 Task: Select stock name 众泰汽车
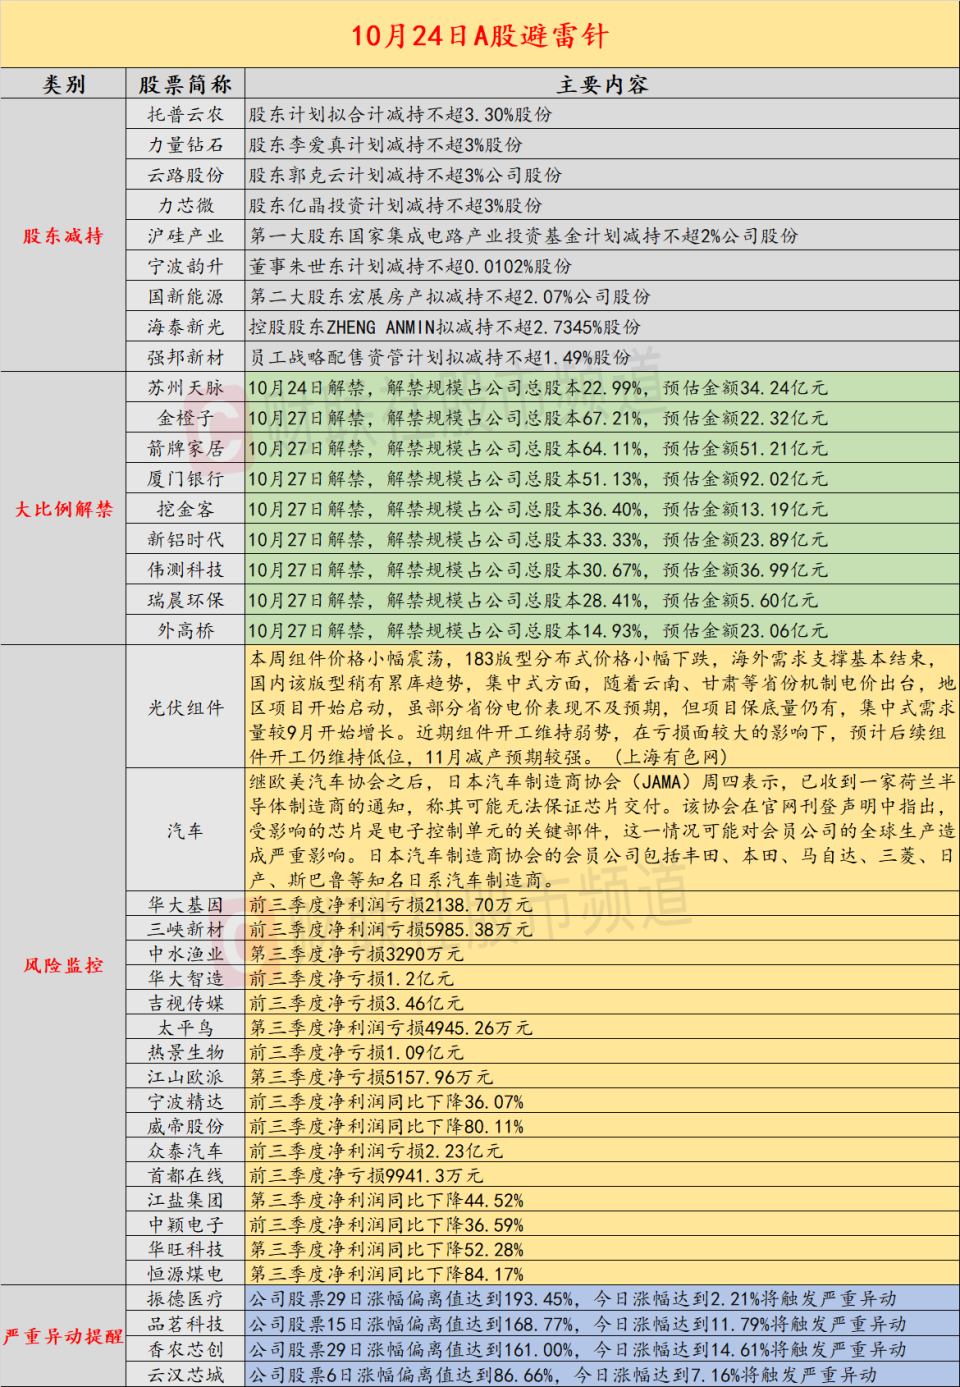click(x=185, y=1151)
